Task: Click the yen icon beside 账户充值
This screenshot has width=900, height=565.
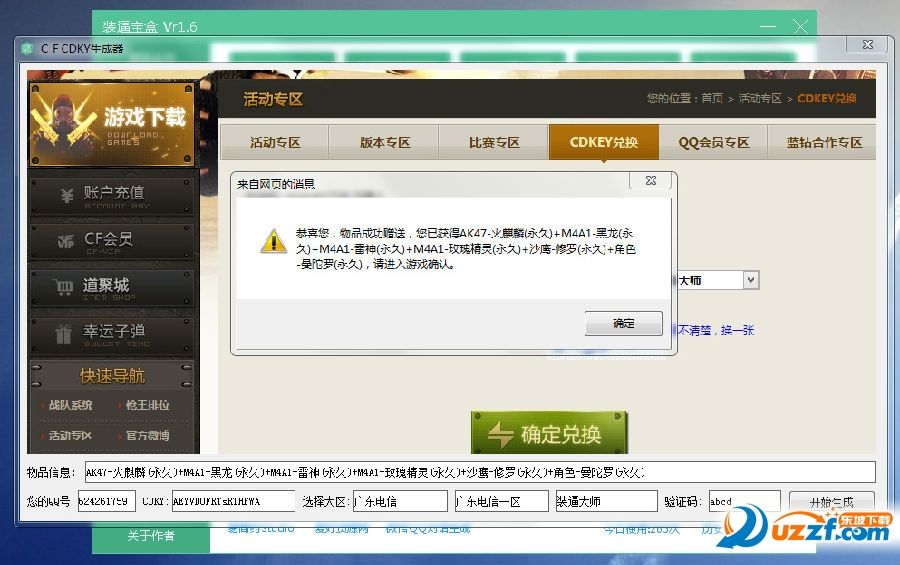Action: point(67,196)
